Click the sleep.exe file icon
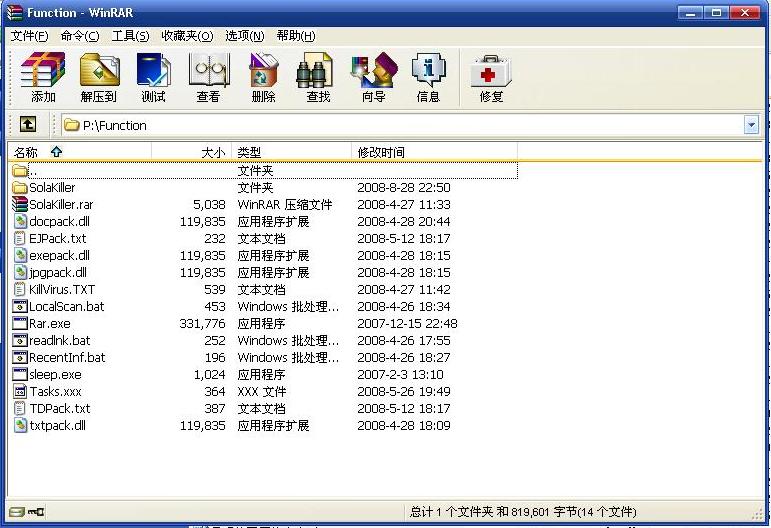Viewport: 771px width, 528px height. [x=20, y=374]
